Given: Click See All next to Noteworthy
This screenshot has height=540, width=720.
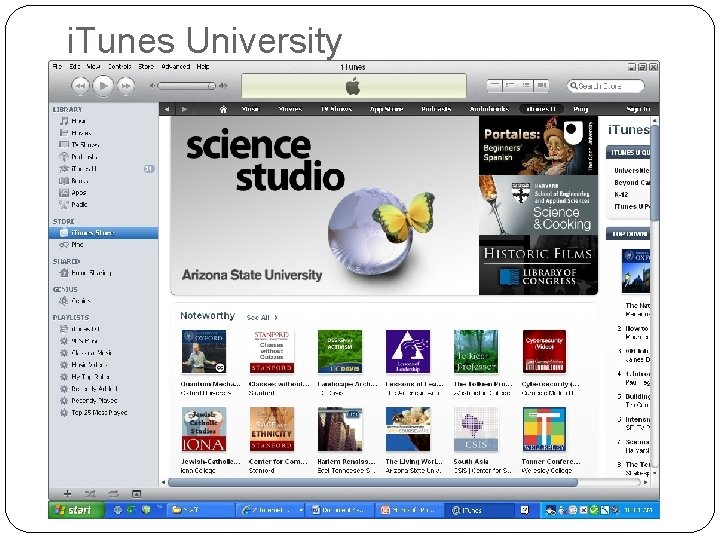Looking at the screenshot, I should (x=262, y=317).
